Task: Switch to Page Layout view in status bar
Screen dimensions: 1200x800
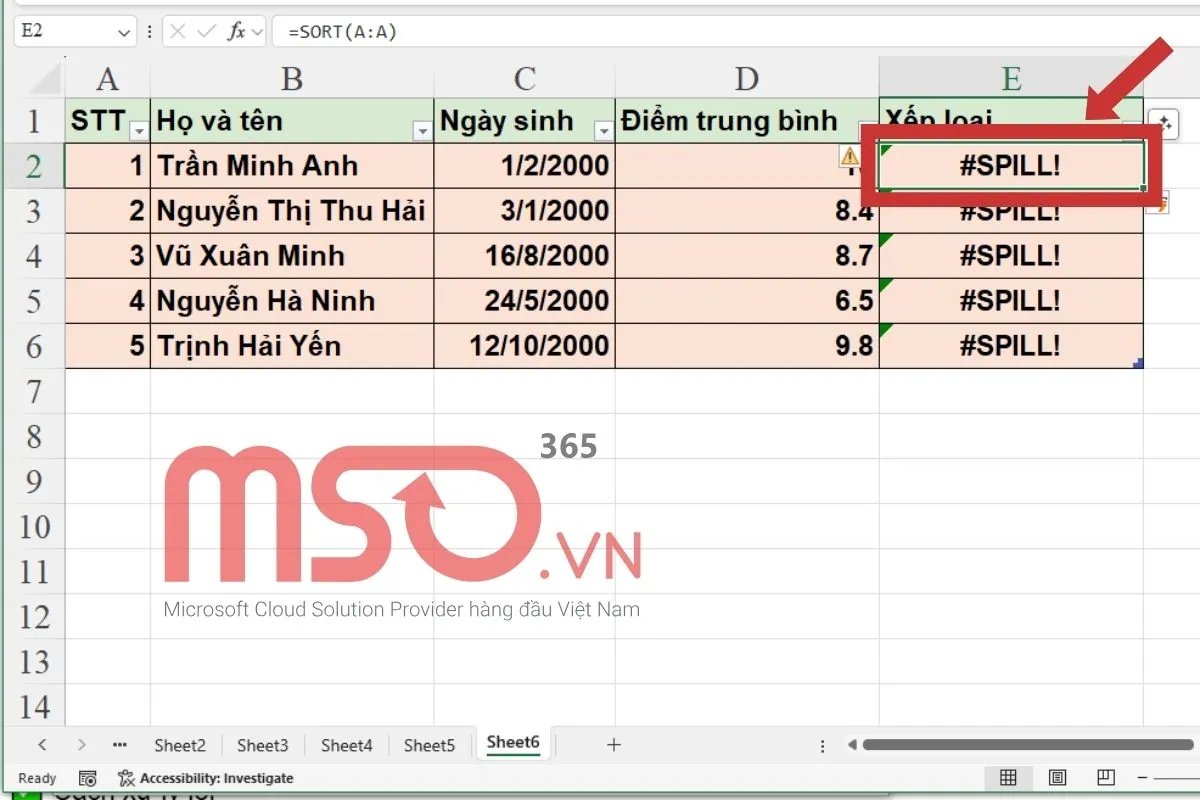Action: [x=1057, y=778]
